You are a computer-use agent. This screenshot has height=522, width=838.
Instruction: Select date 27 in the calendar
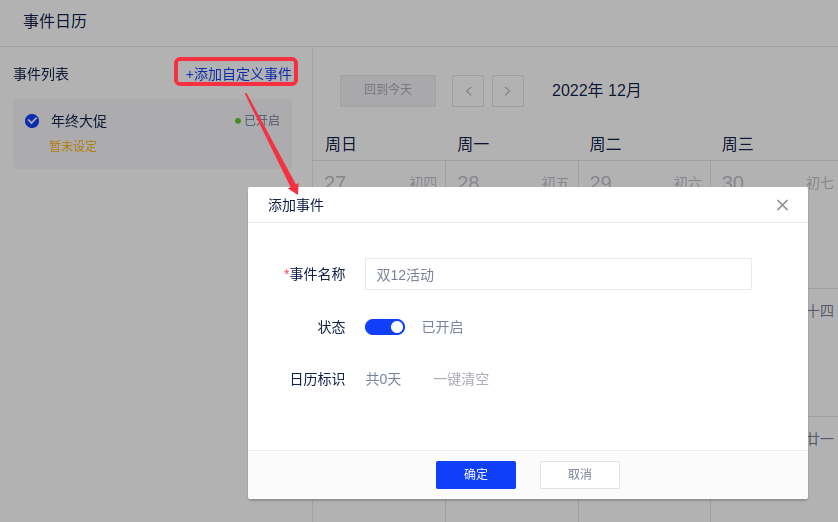point(336,182)
